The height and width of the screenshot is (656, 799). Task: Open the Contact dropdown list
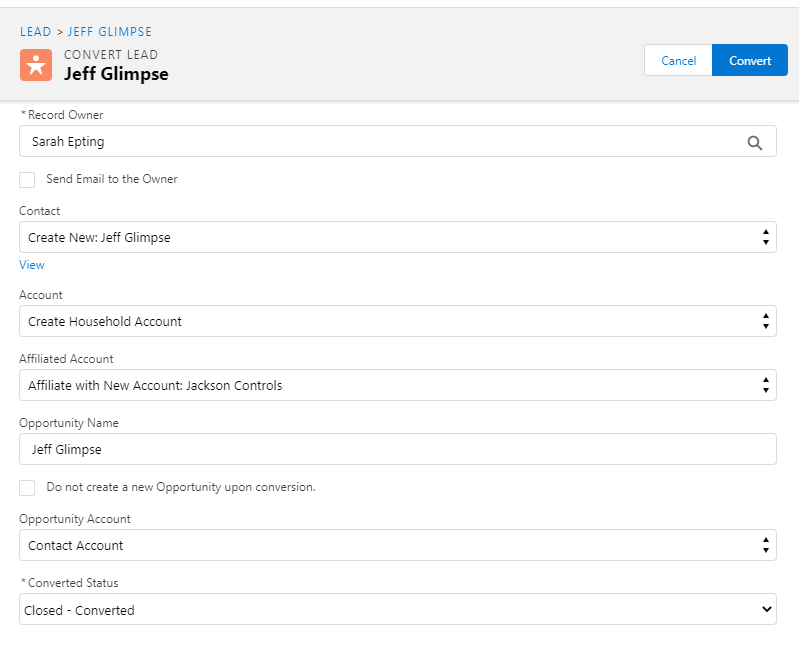pos(397,237)
